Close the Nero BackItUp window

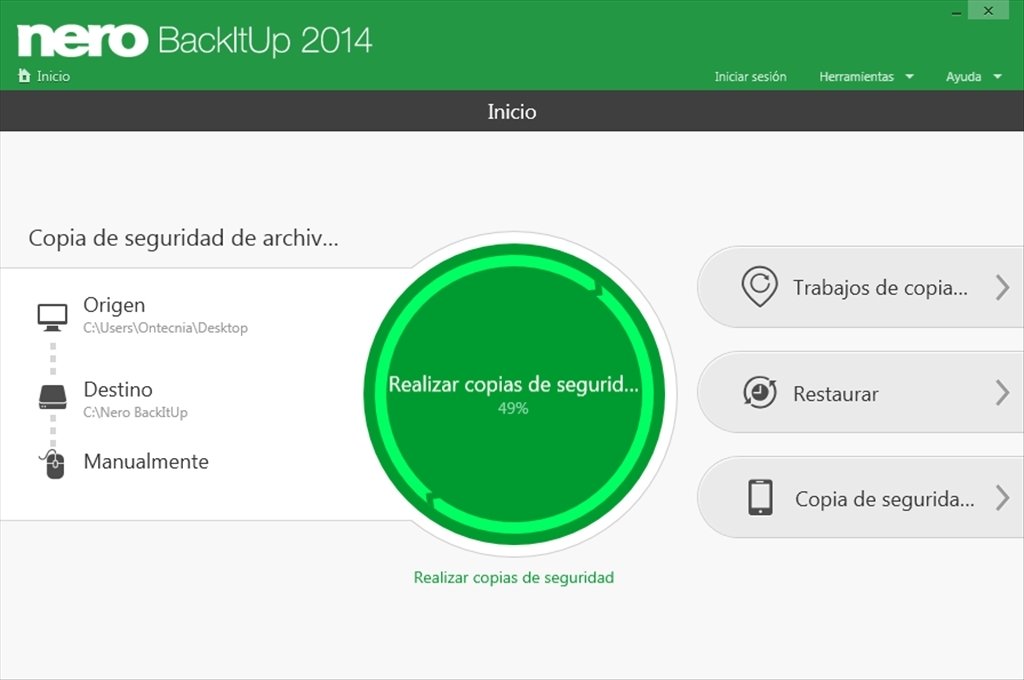point(989,11)
